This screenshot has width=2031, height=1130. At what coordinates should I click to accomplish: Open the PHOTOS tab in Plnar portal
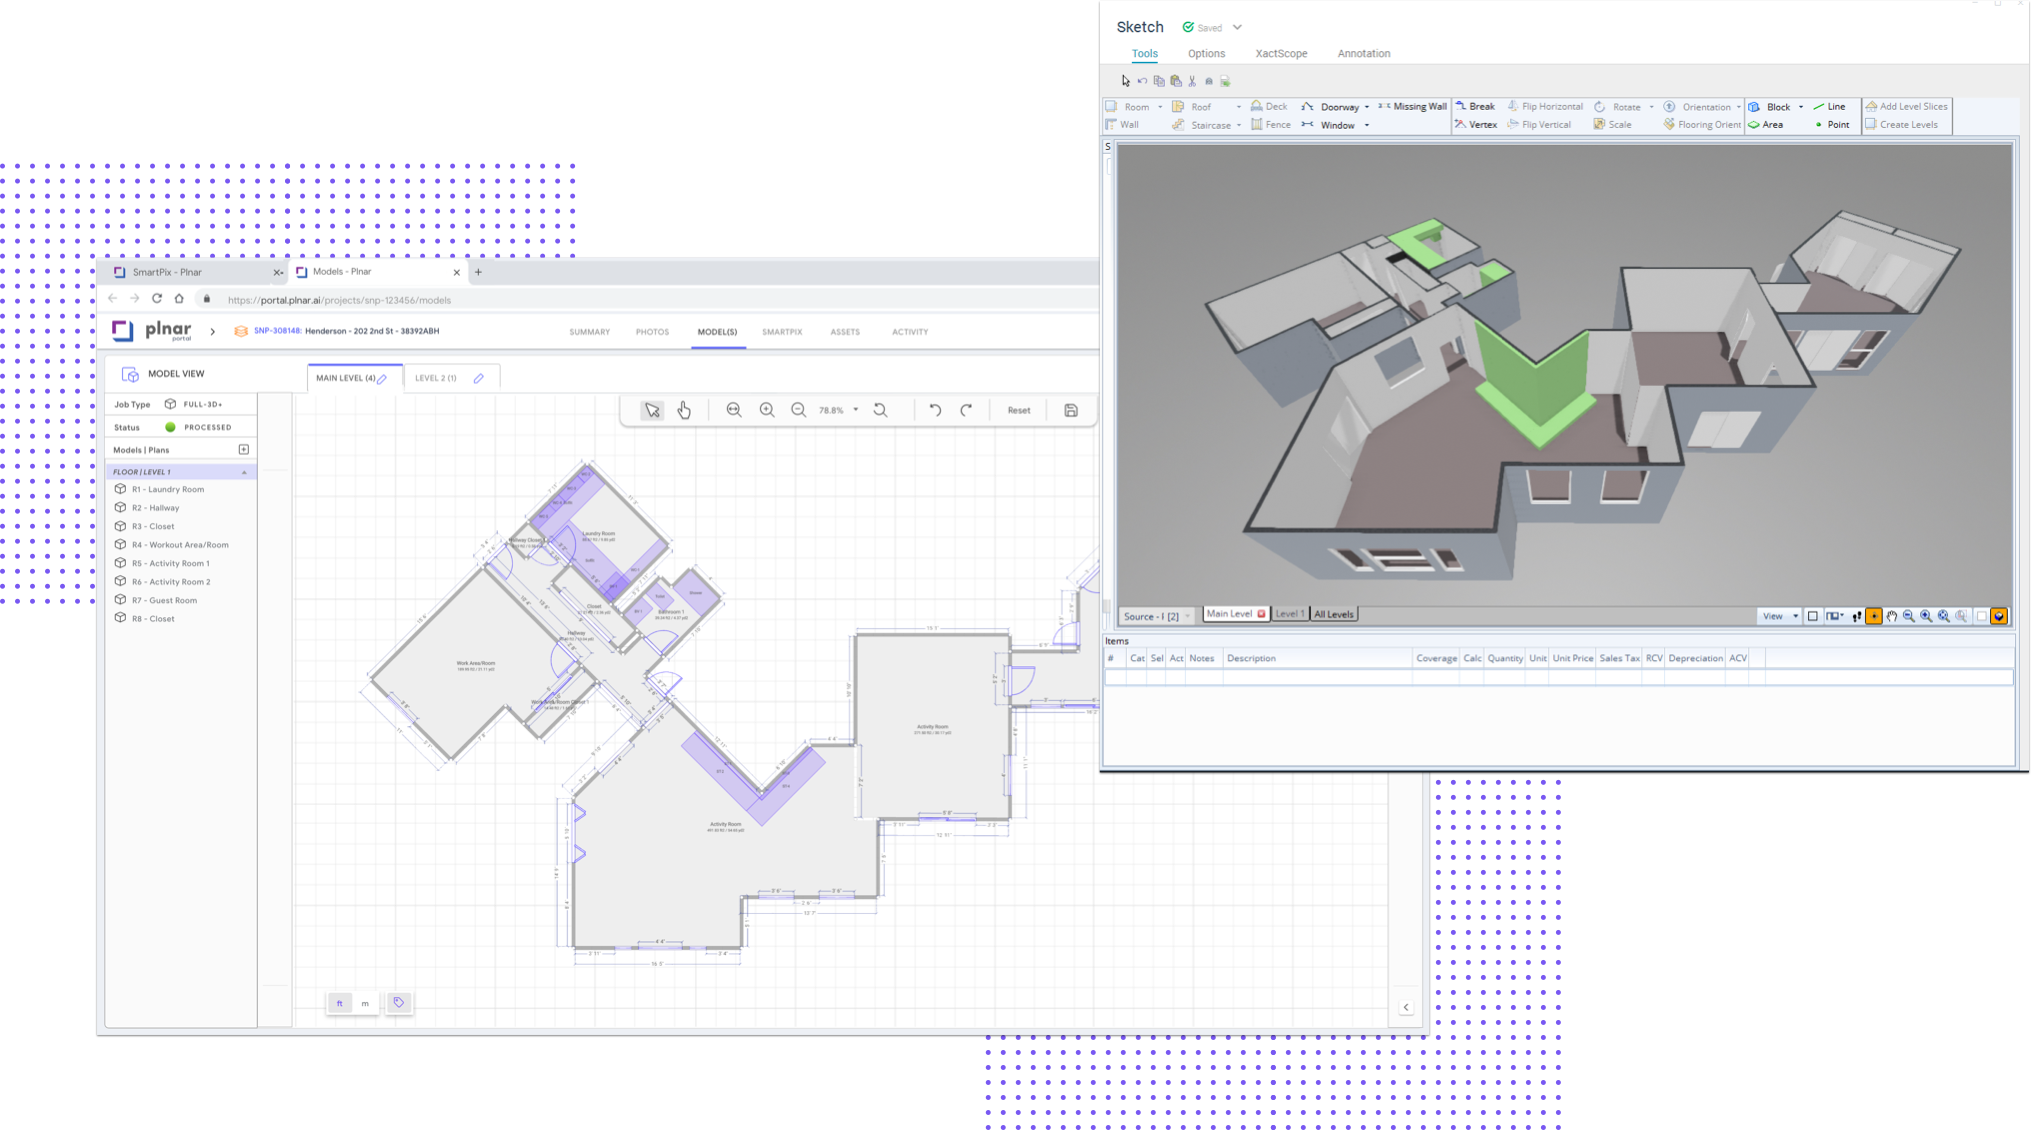[652, 332]
